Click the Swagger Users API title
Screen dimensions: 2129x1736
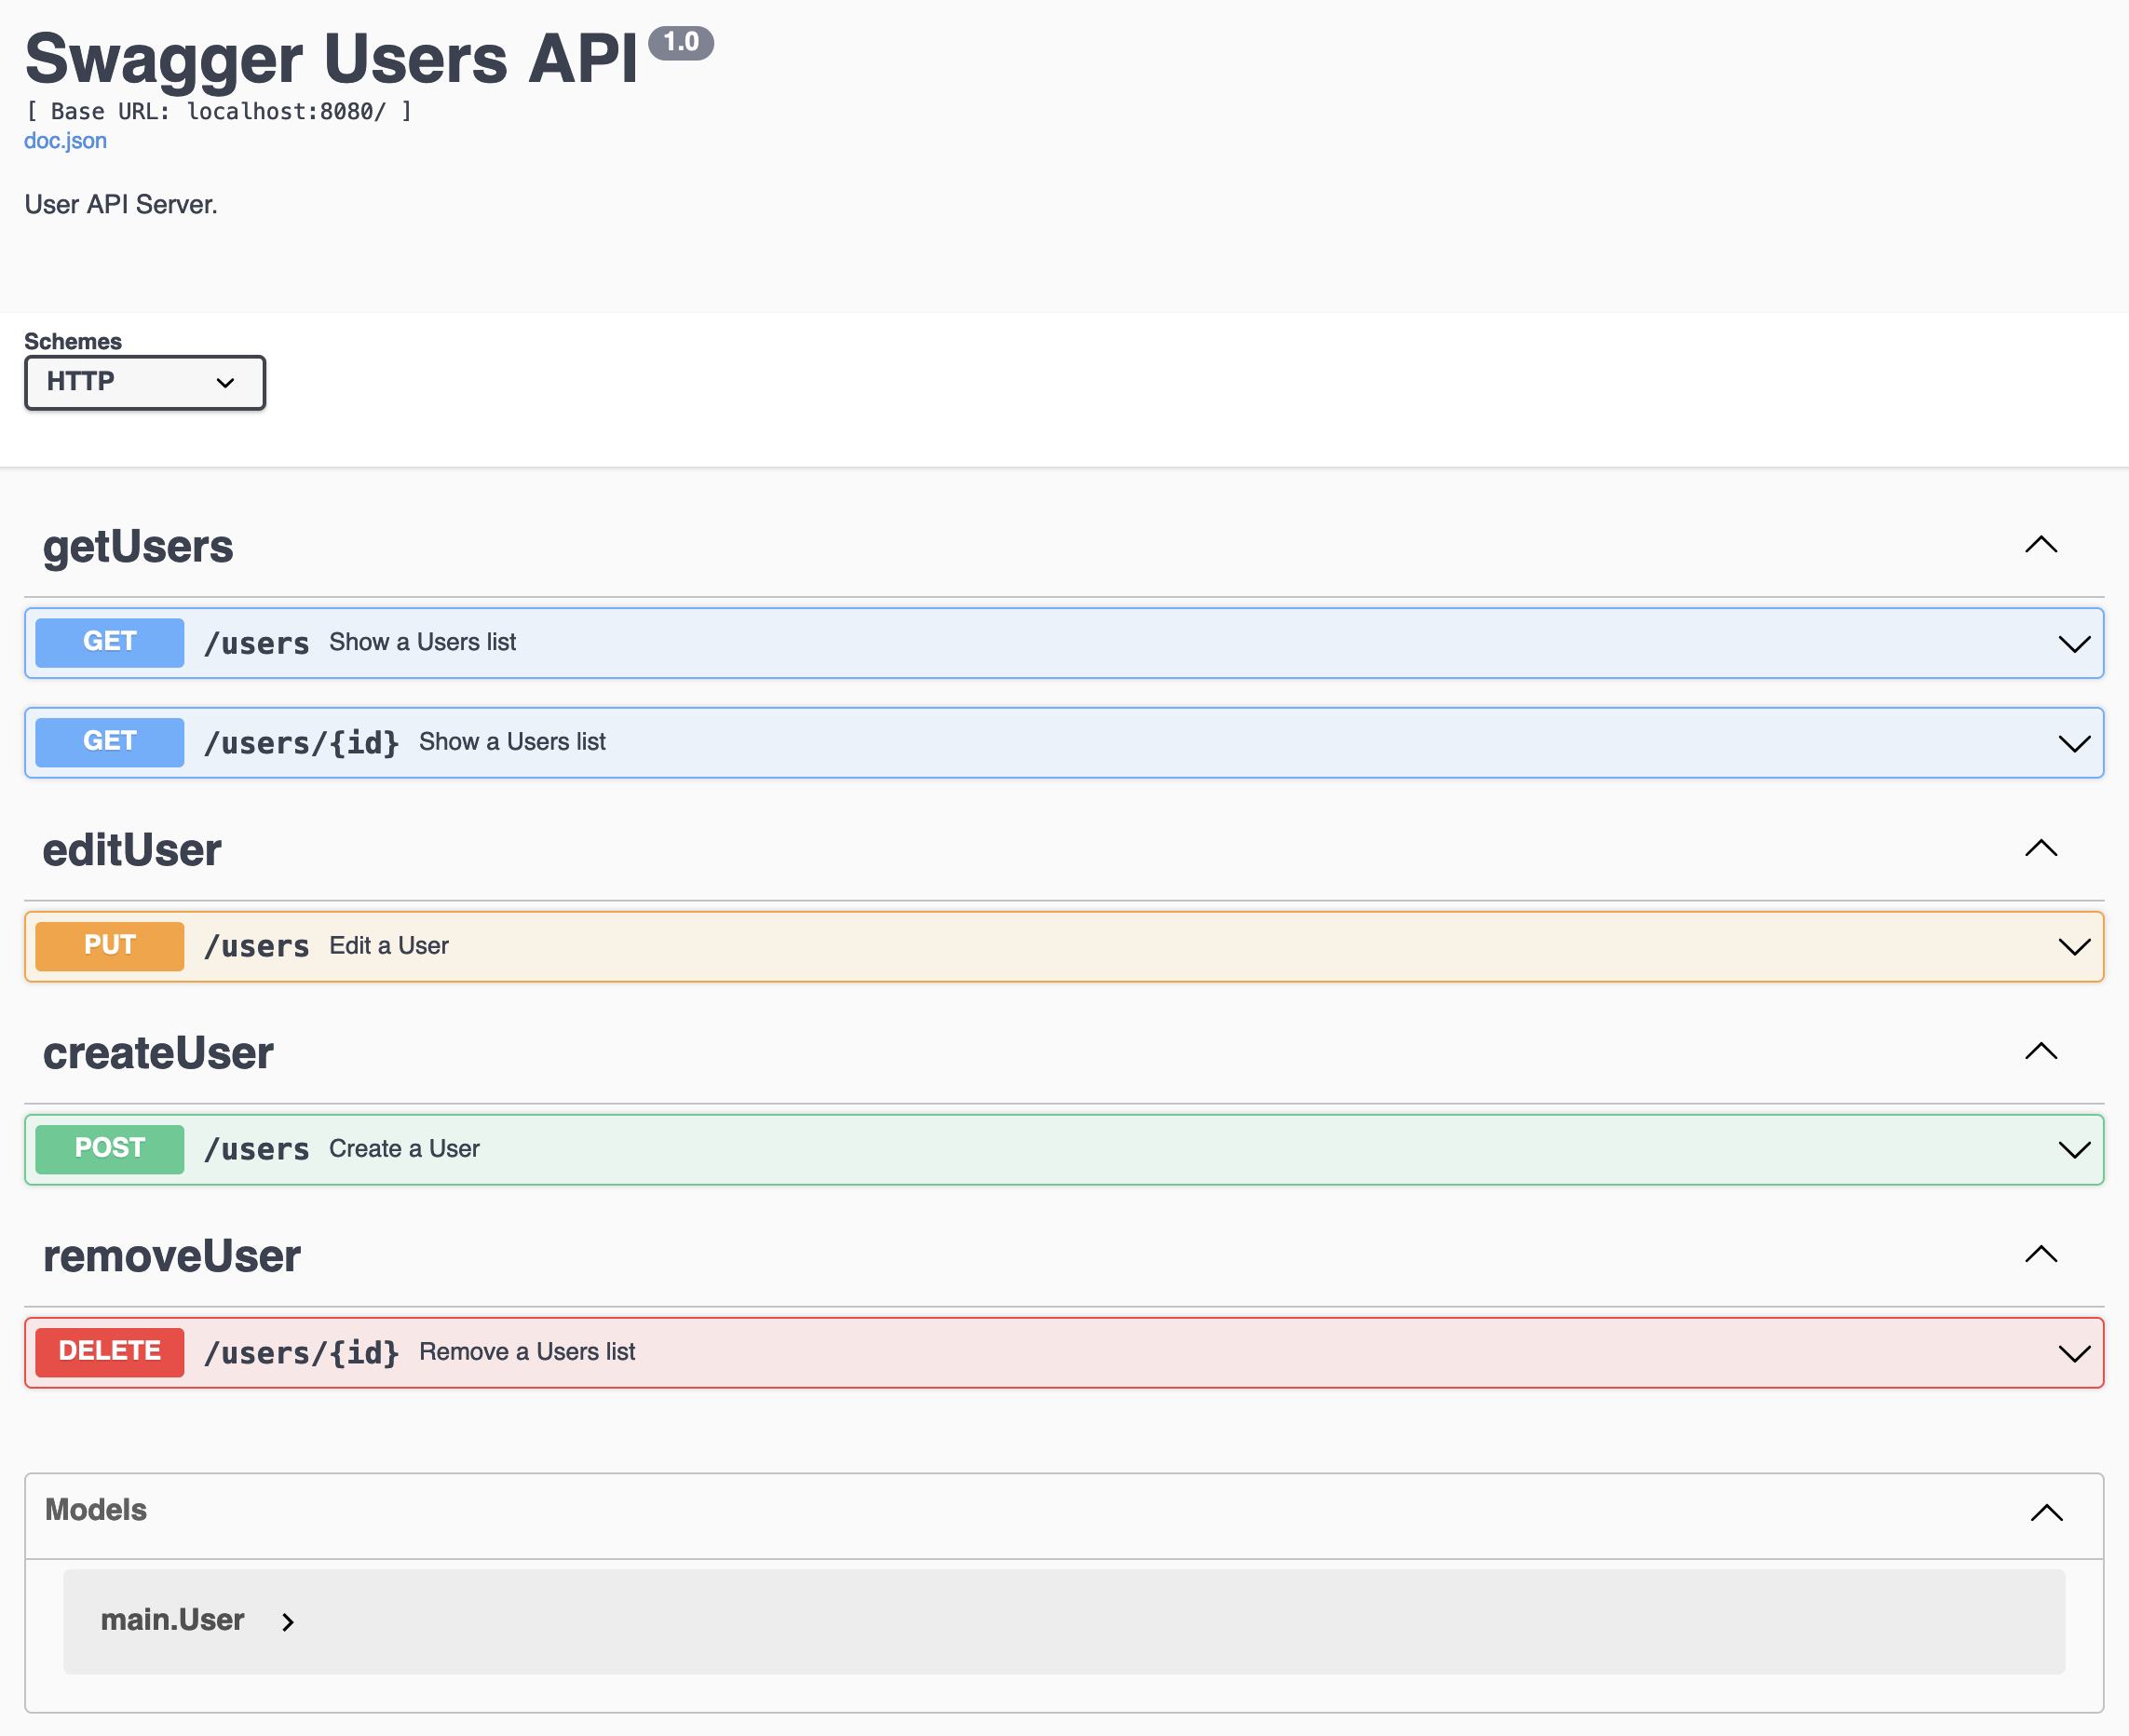coord(331,59)
